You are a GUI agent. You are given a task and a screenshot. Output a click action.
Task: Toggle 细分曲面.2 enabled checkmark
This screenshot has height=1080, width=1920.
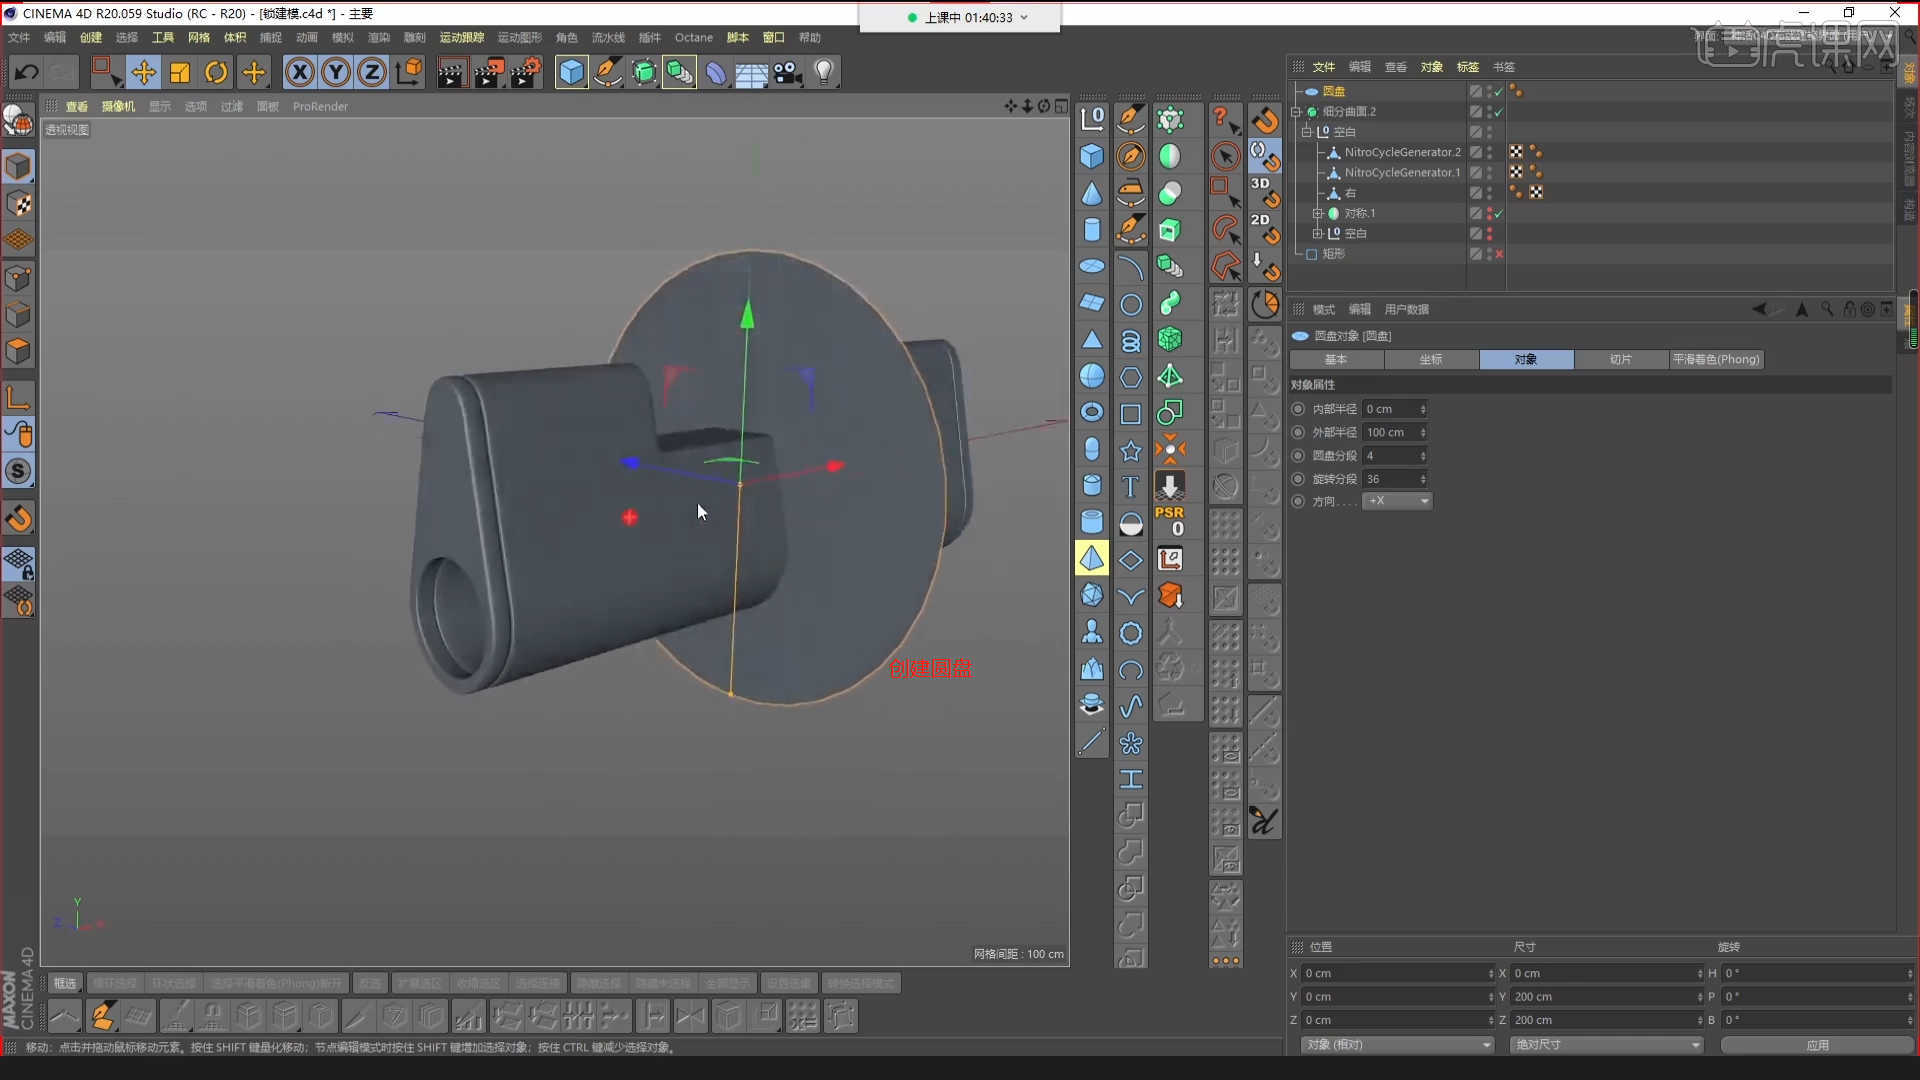point(1498,112)
